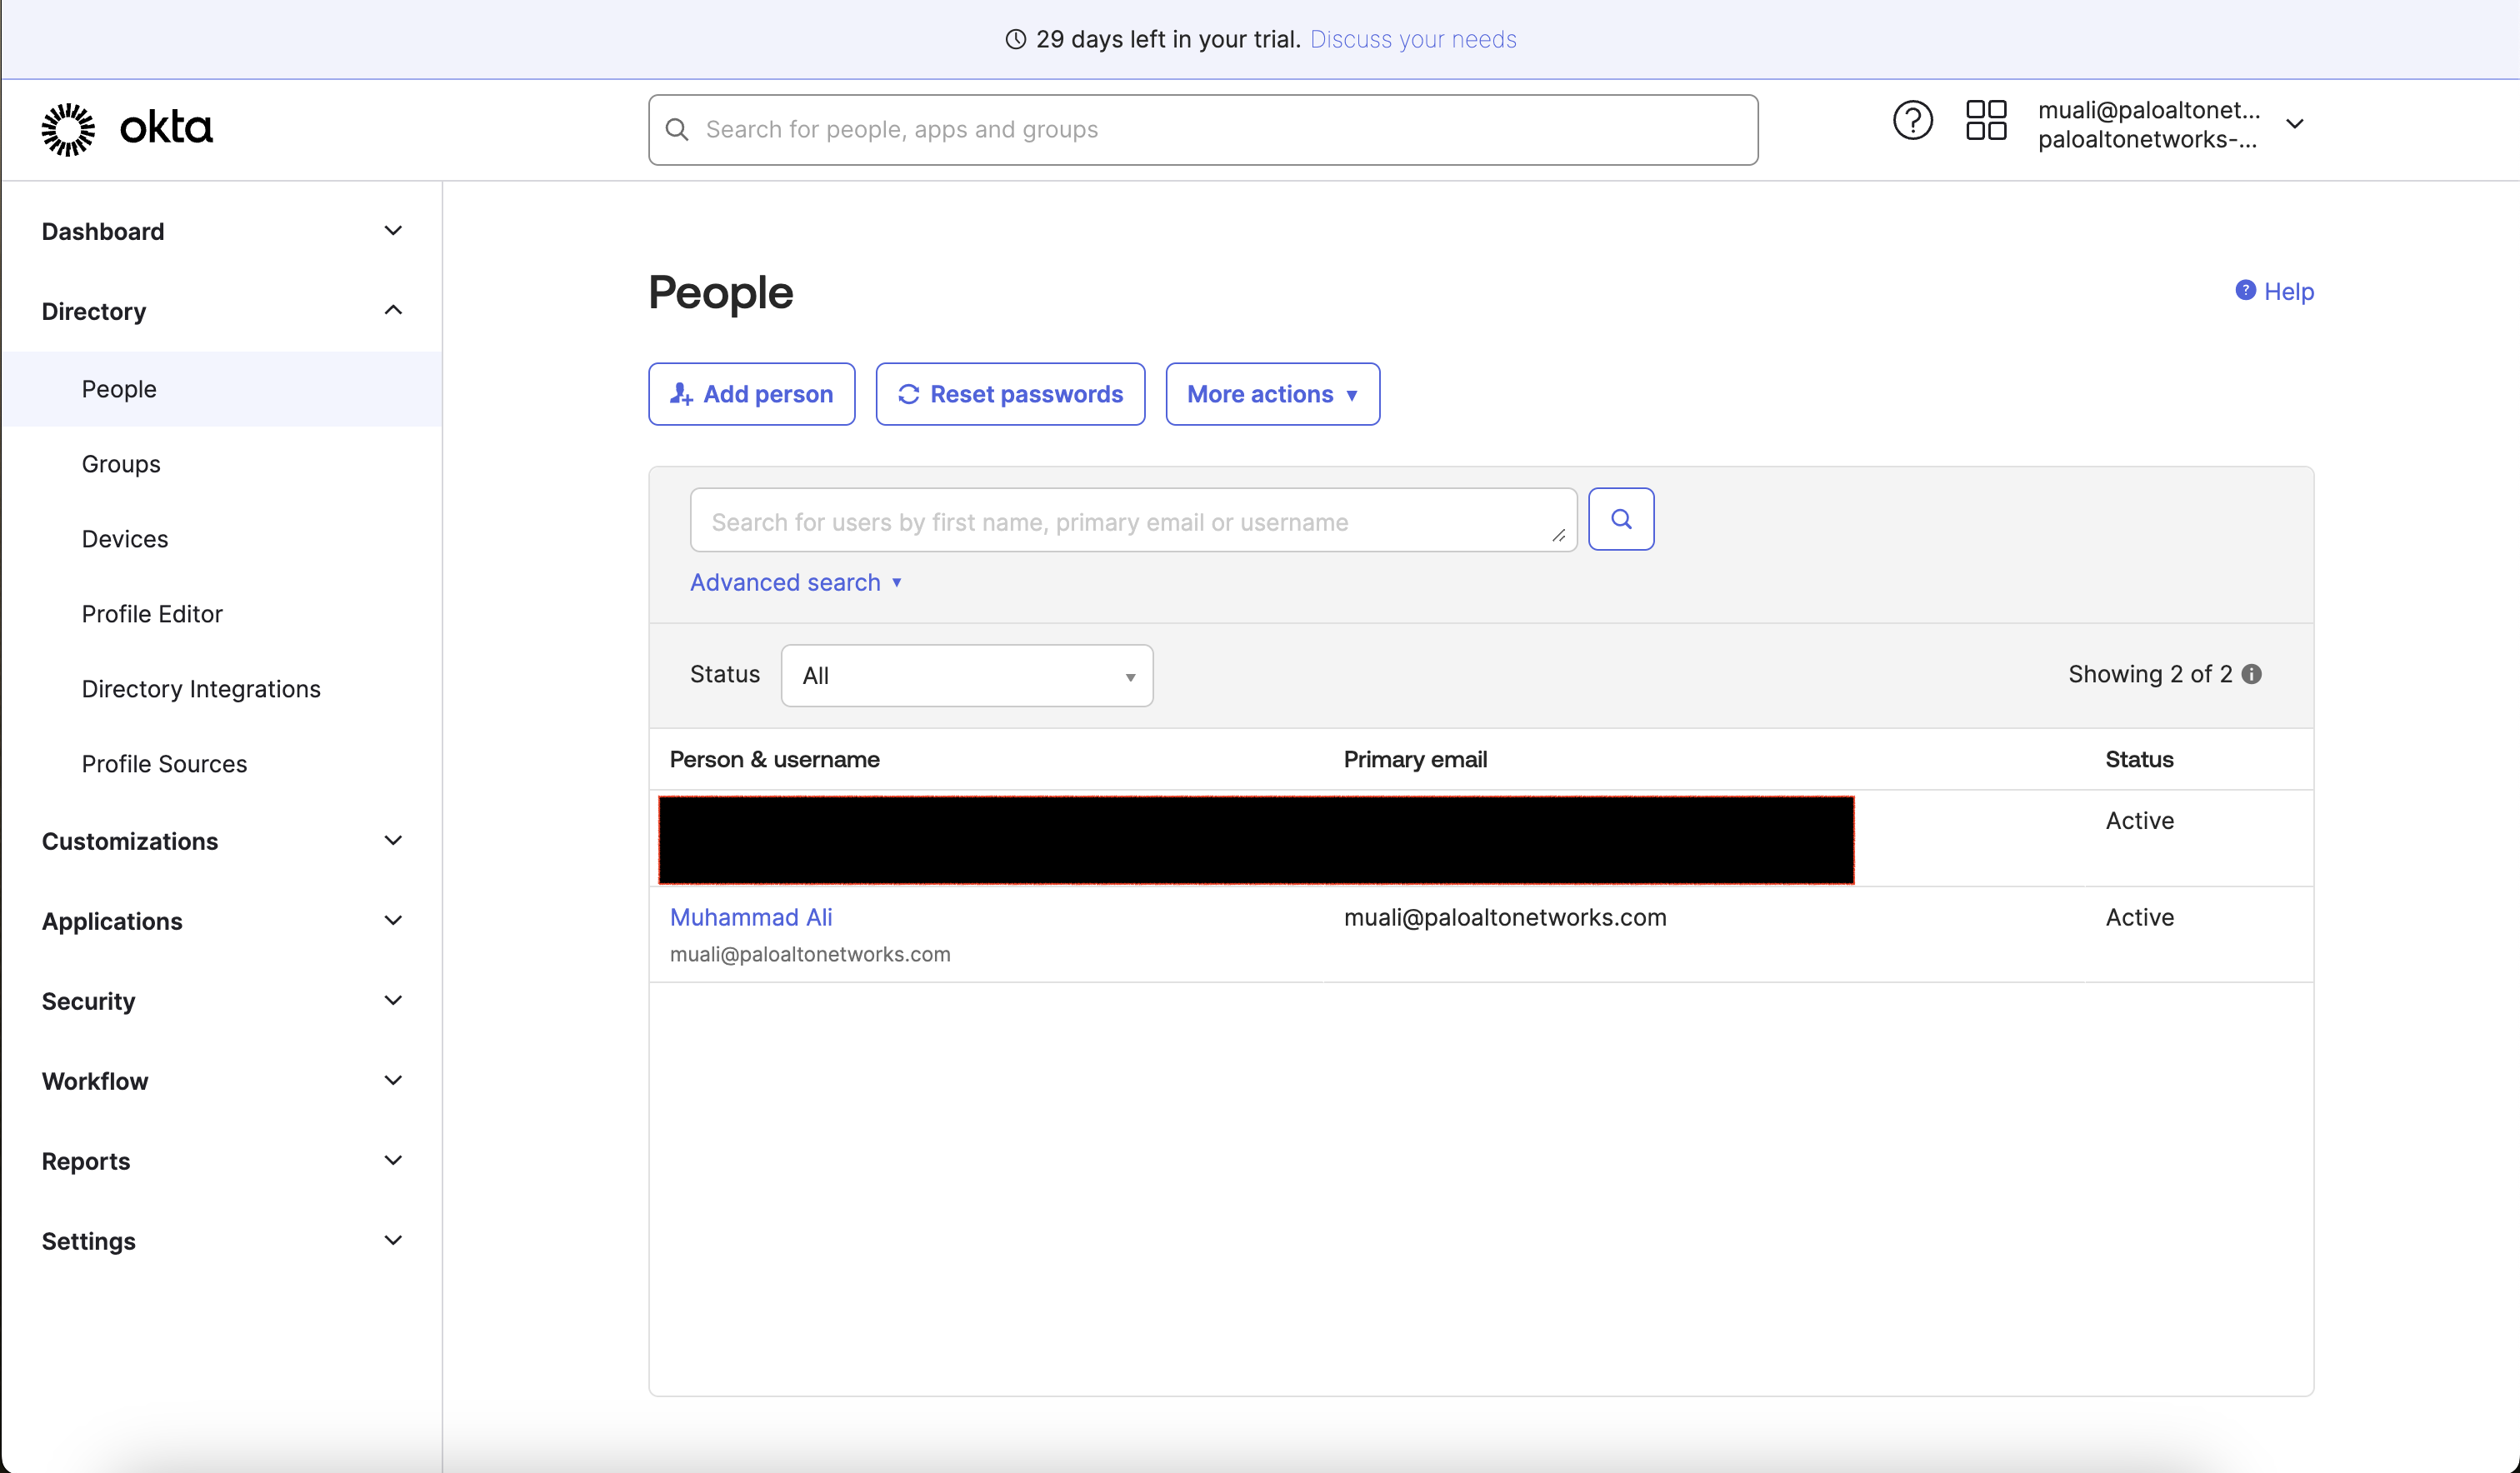Focus the user name search field
Image resolution: width=2520 pixels, height=1473 pixels.
(1120, 521)
